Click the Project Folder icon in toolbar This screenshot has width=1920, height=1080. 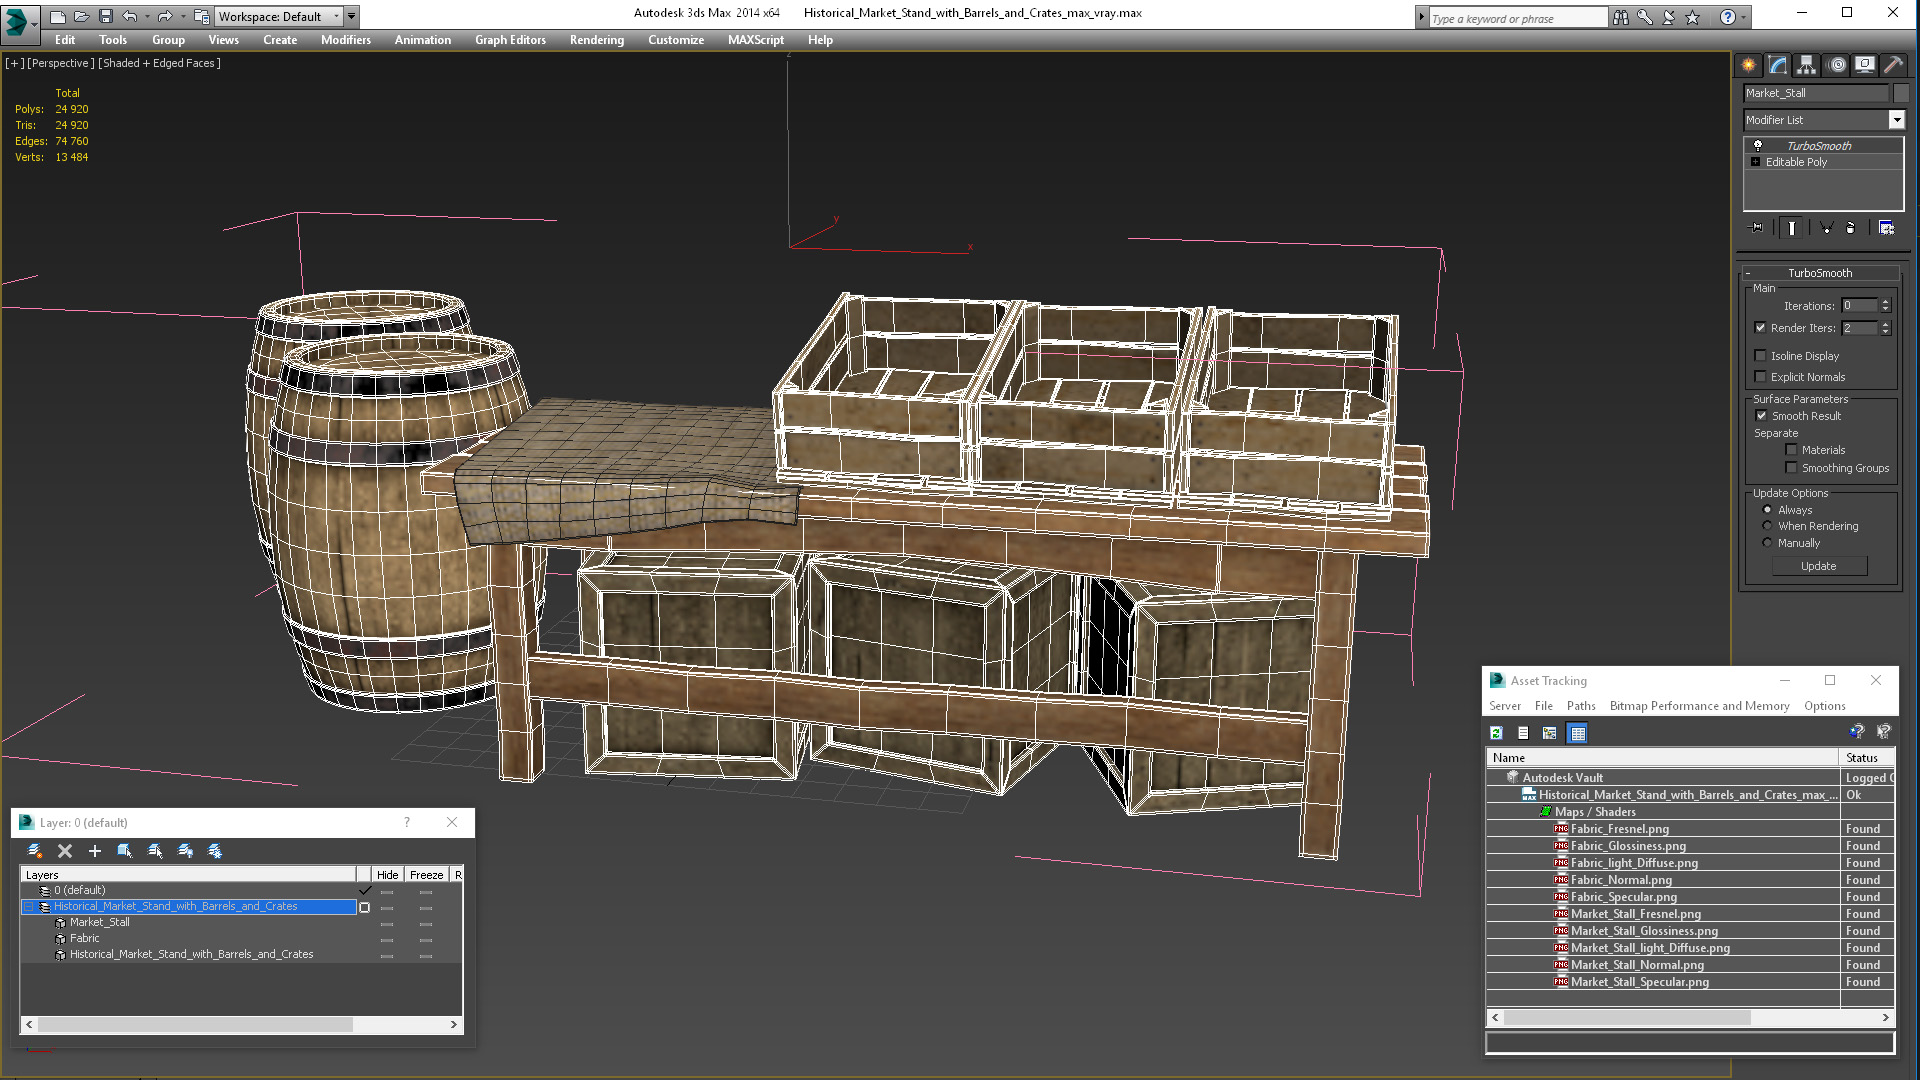[x=201, y=16]
